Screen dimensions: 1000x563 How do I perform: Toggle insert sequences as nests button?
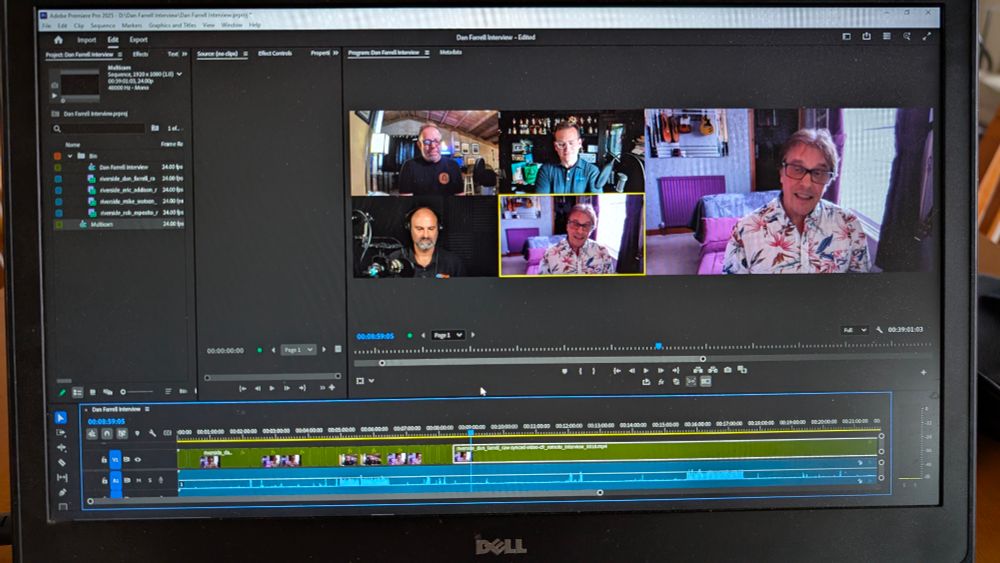coord(92,434)
